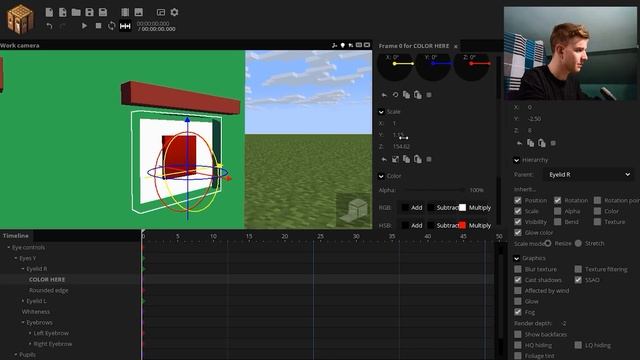This screenshot has width=640, height=360.
Task: Toggle the secondary view window icon
Action: [x=161, y=12]
